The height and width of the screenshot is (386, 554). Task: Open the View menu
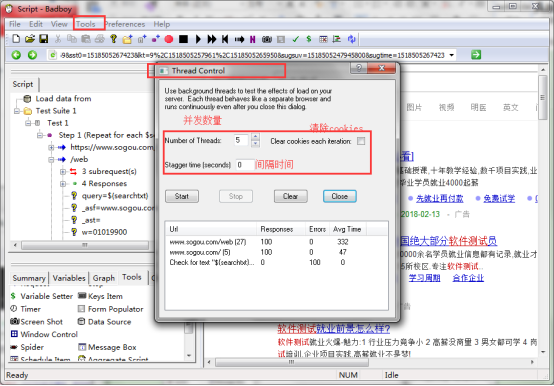(x=59, y=24)
